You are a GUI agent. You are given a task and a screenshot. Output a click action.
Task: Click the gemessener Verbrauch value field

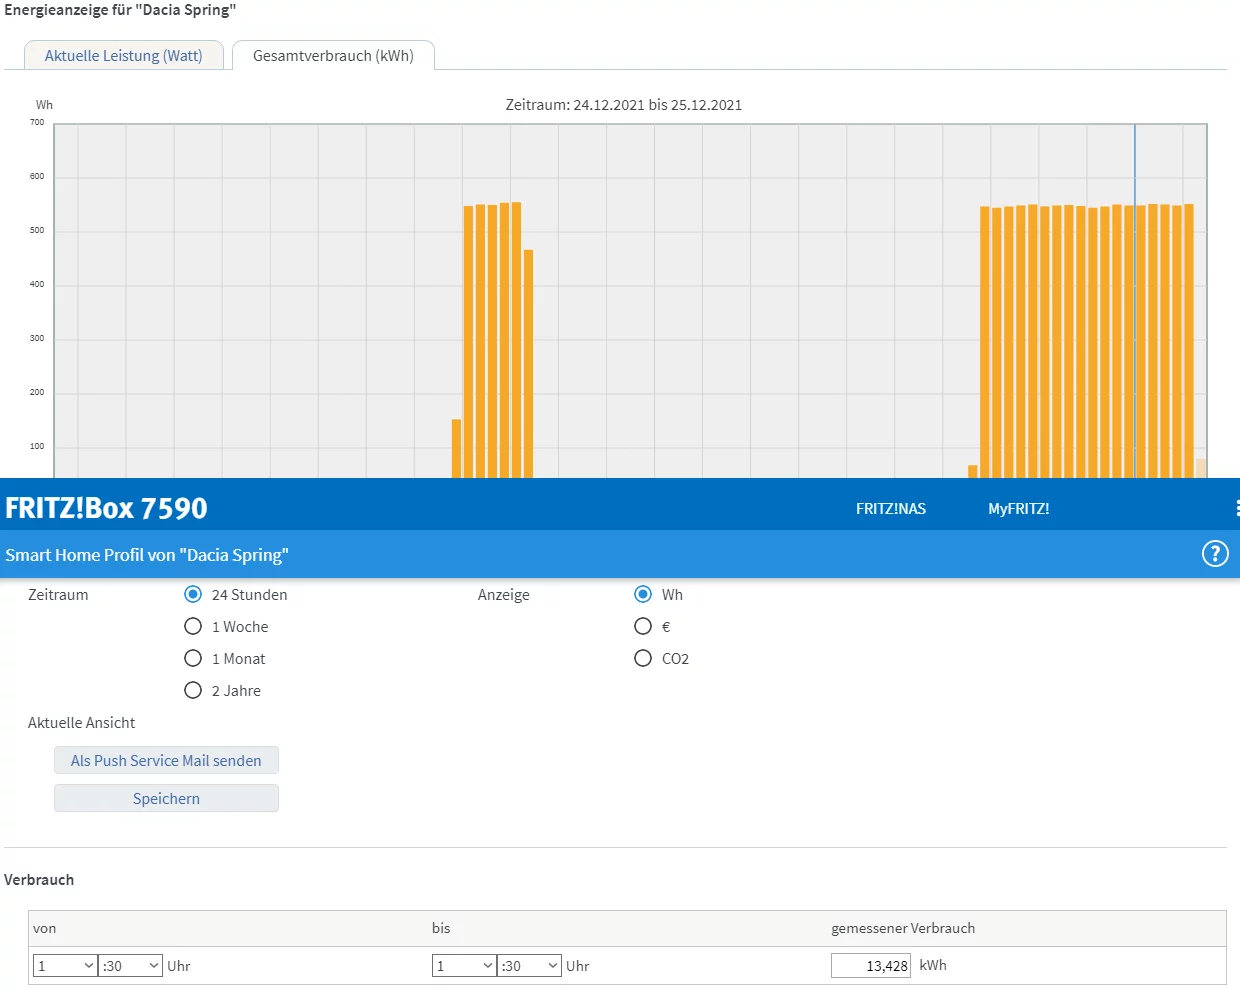tap(871, 966)
